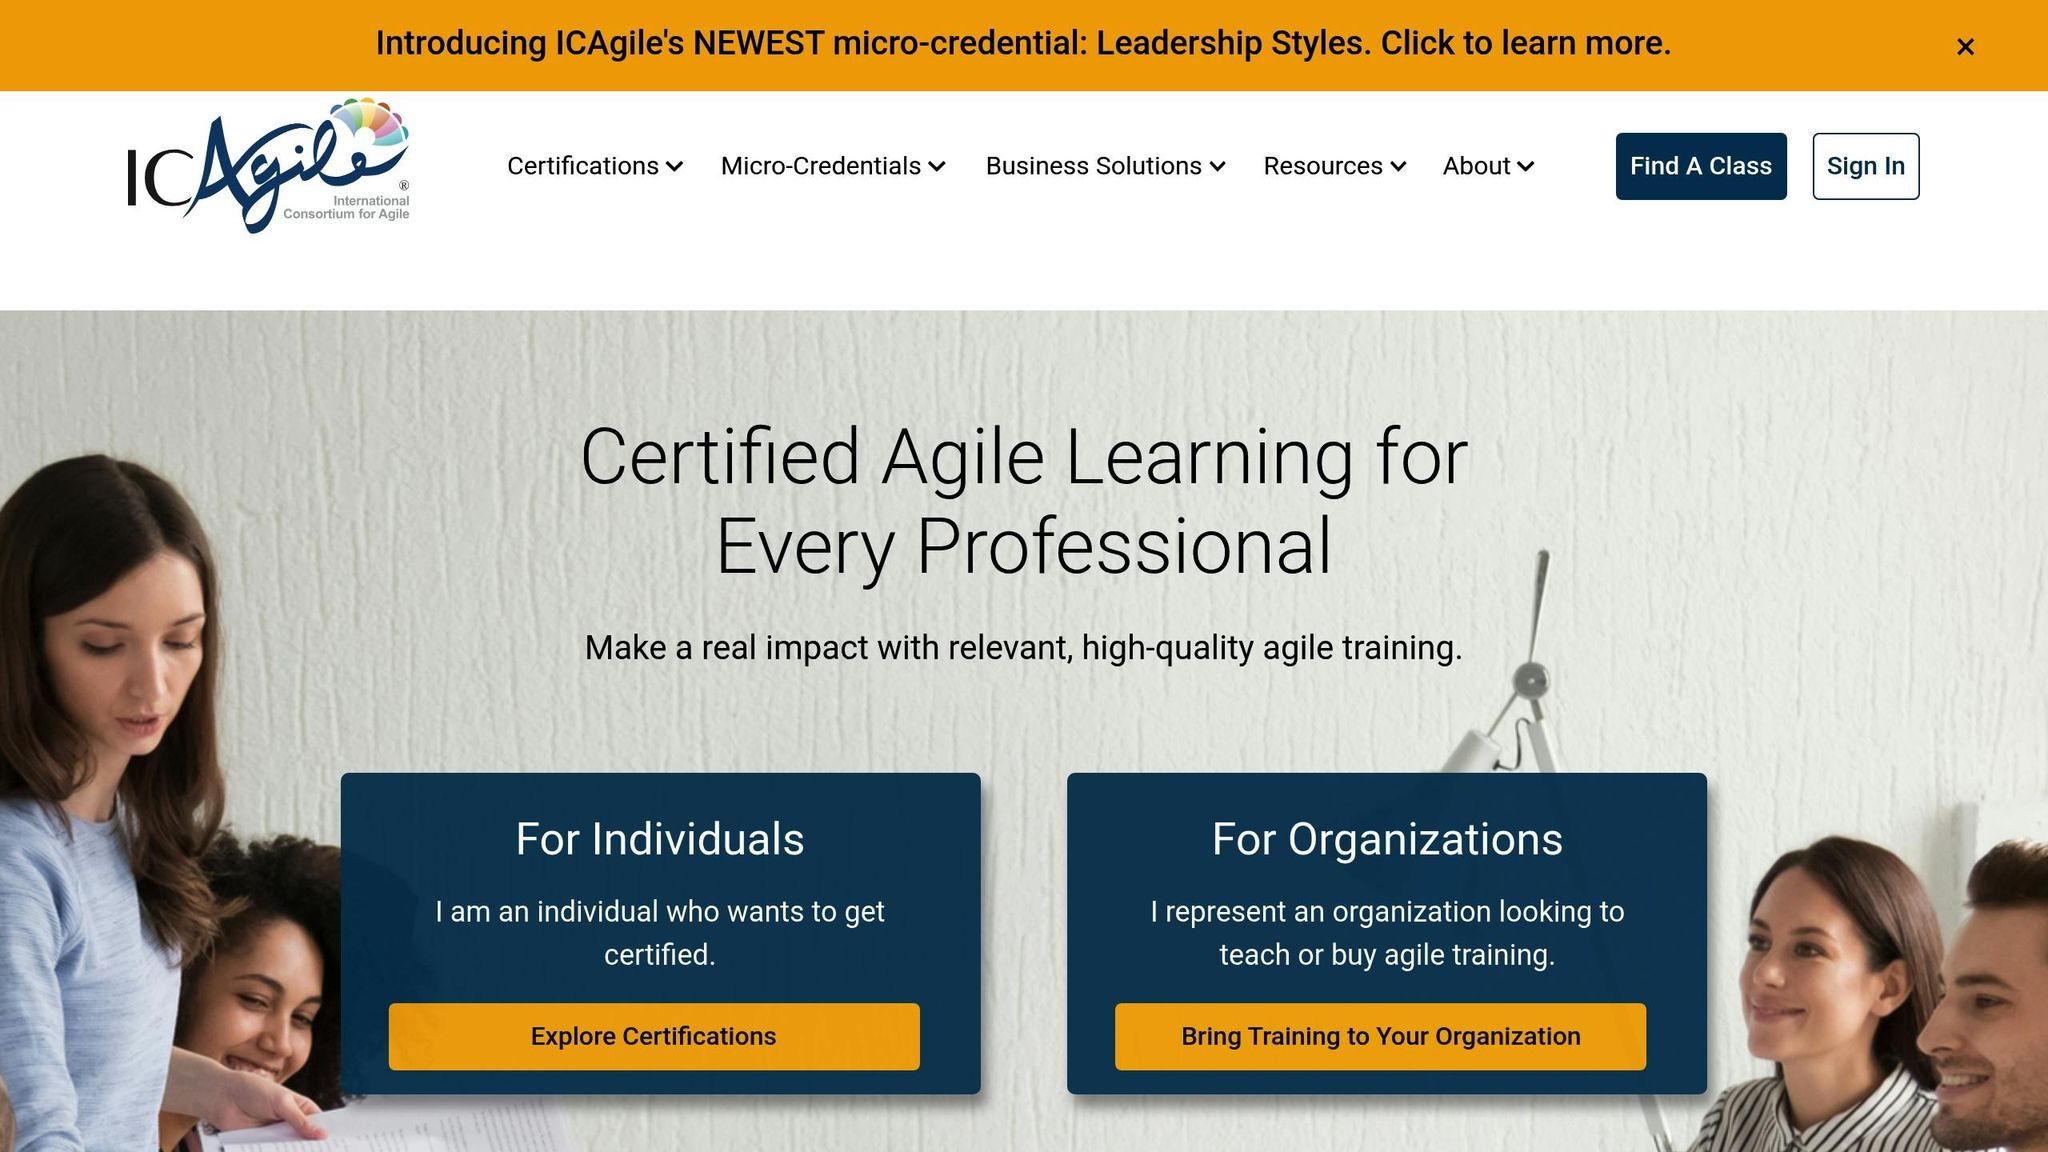Open the Micro-Credentials menu
The image size is (2048, 1152).
[821, 166]
